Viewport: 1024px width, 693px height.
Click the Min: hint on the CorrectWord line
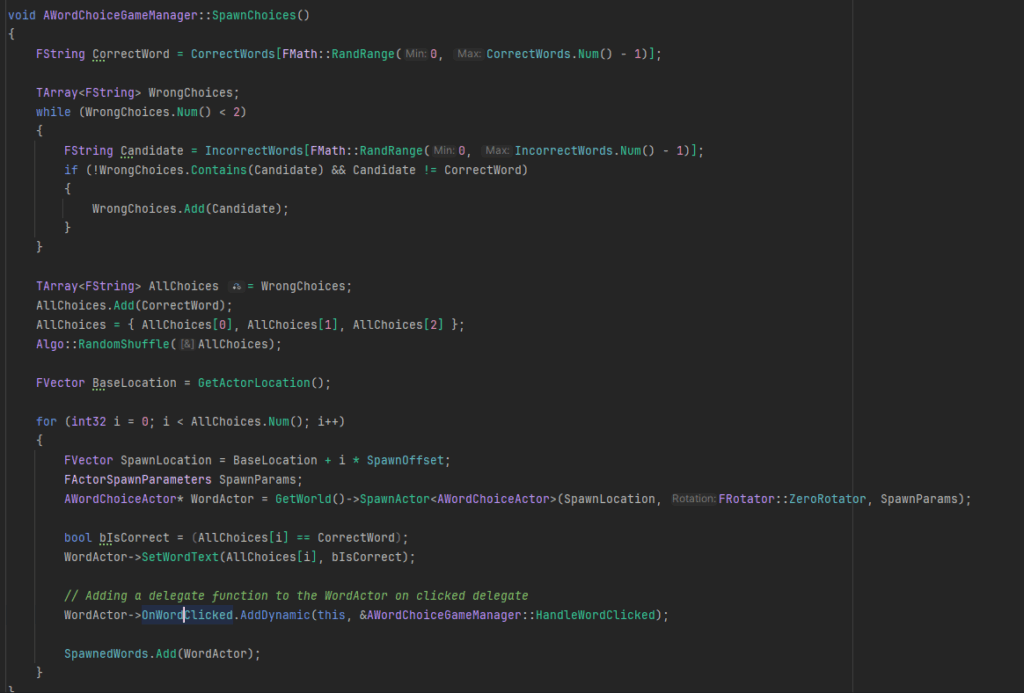tap(416, 54)
